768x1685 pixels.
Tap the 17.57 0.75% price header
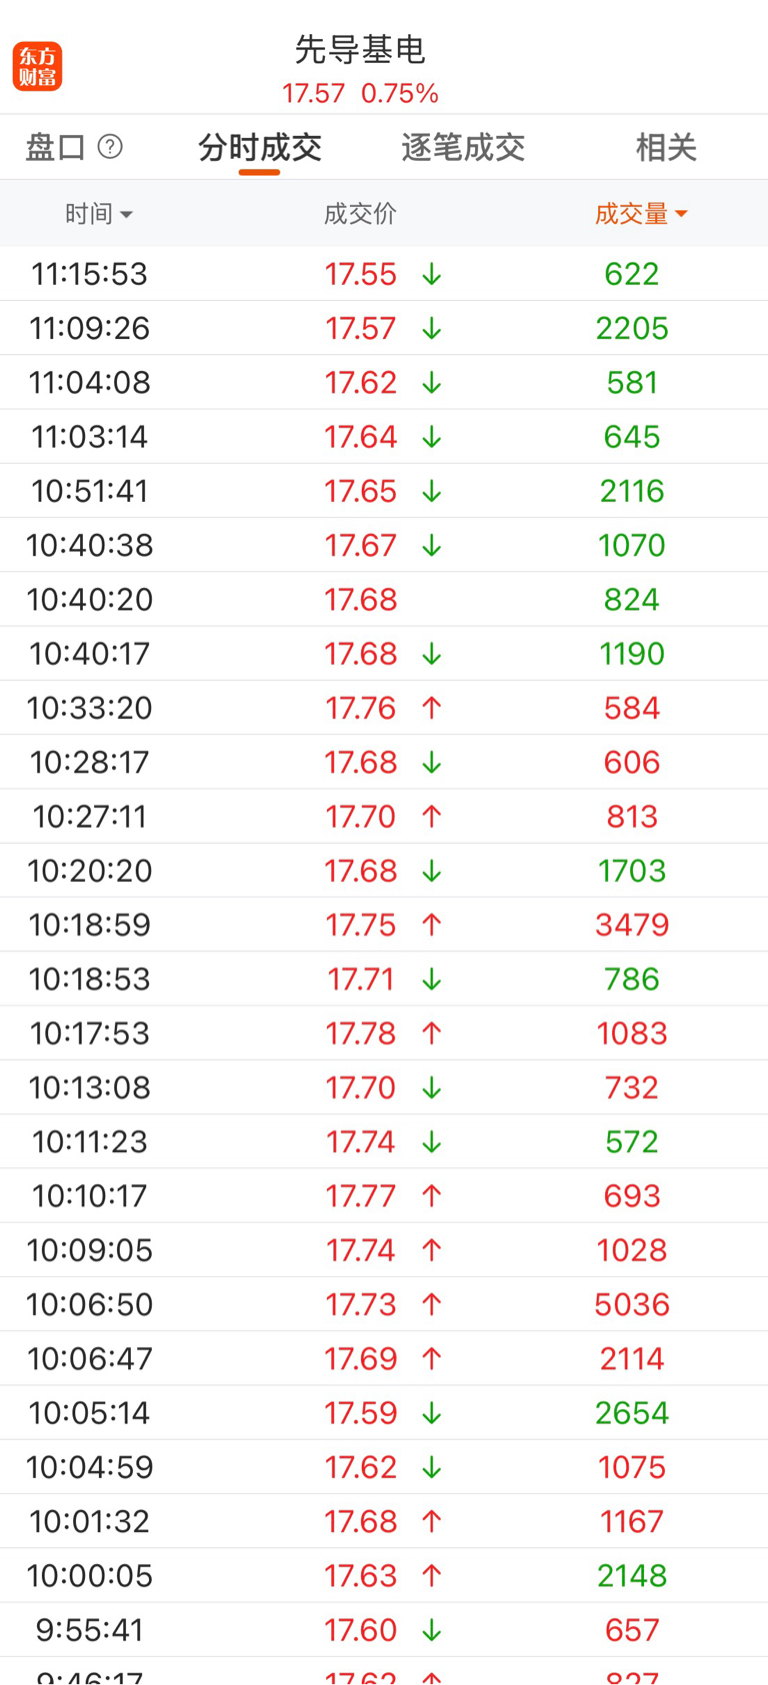[x=360, y=94]
